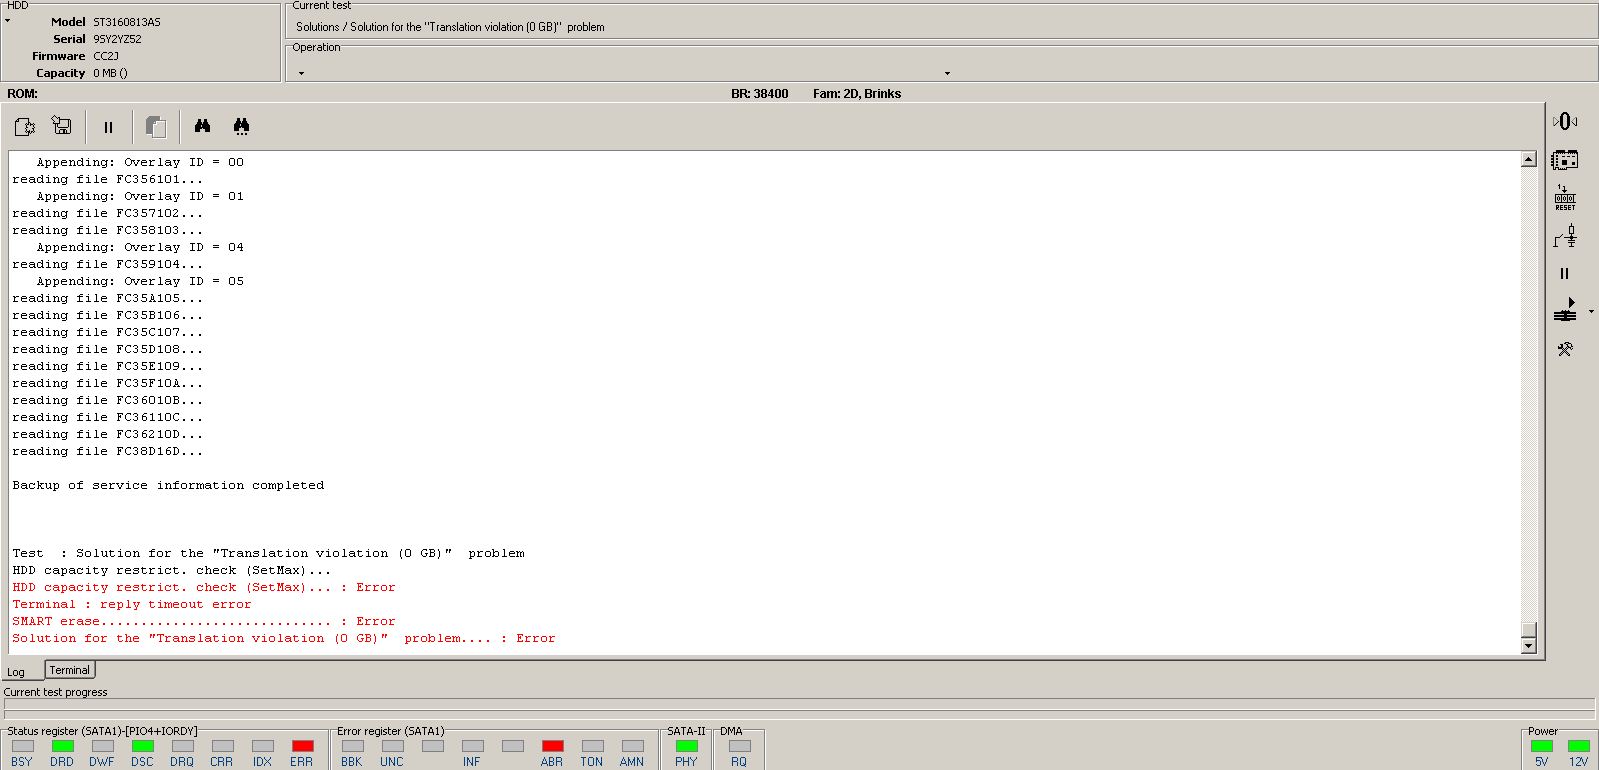Click the log line 'reading file FC35F10A...'
The height and width of the screenshot is (770, 1599).
tap(108, 383)
